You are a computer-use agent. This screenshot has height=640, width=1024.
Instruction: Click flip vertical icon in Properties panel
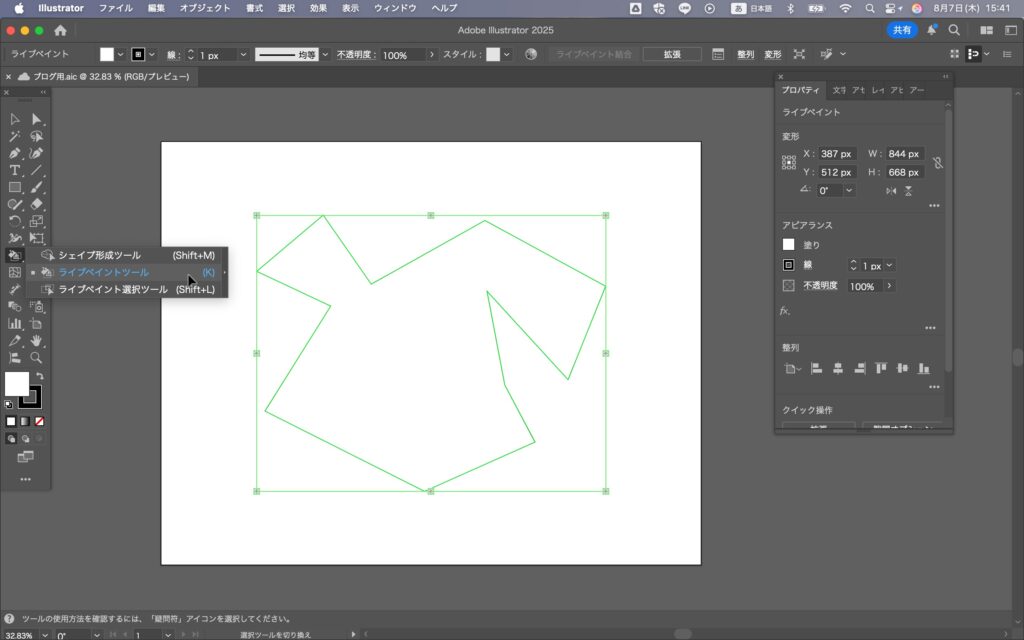click(908, 191)
